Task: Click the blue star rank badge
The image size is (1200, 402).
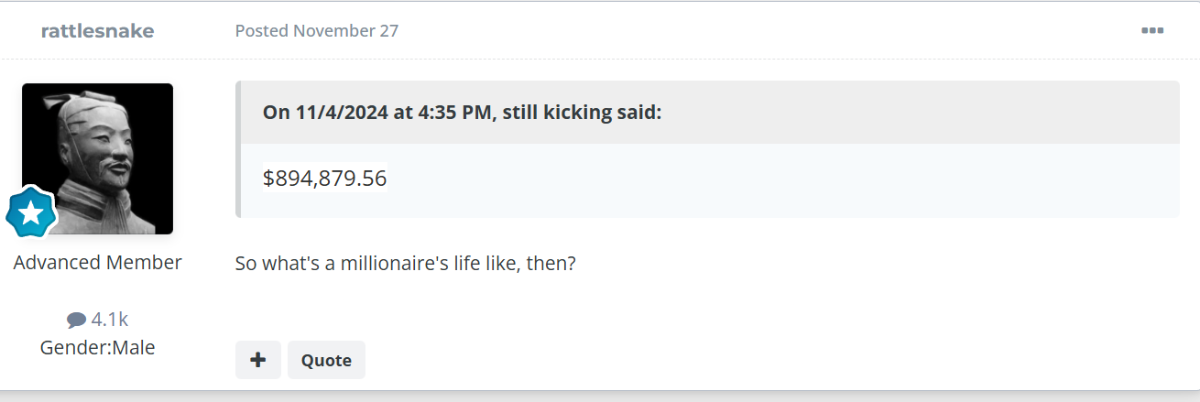Action: (x=31, y=211)
